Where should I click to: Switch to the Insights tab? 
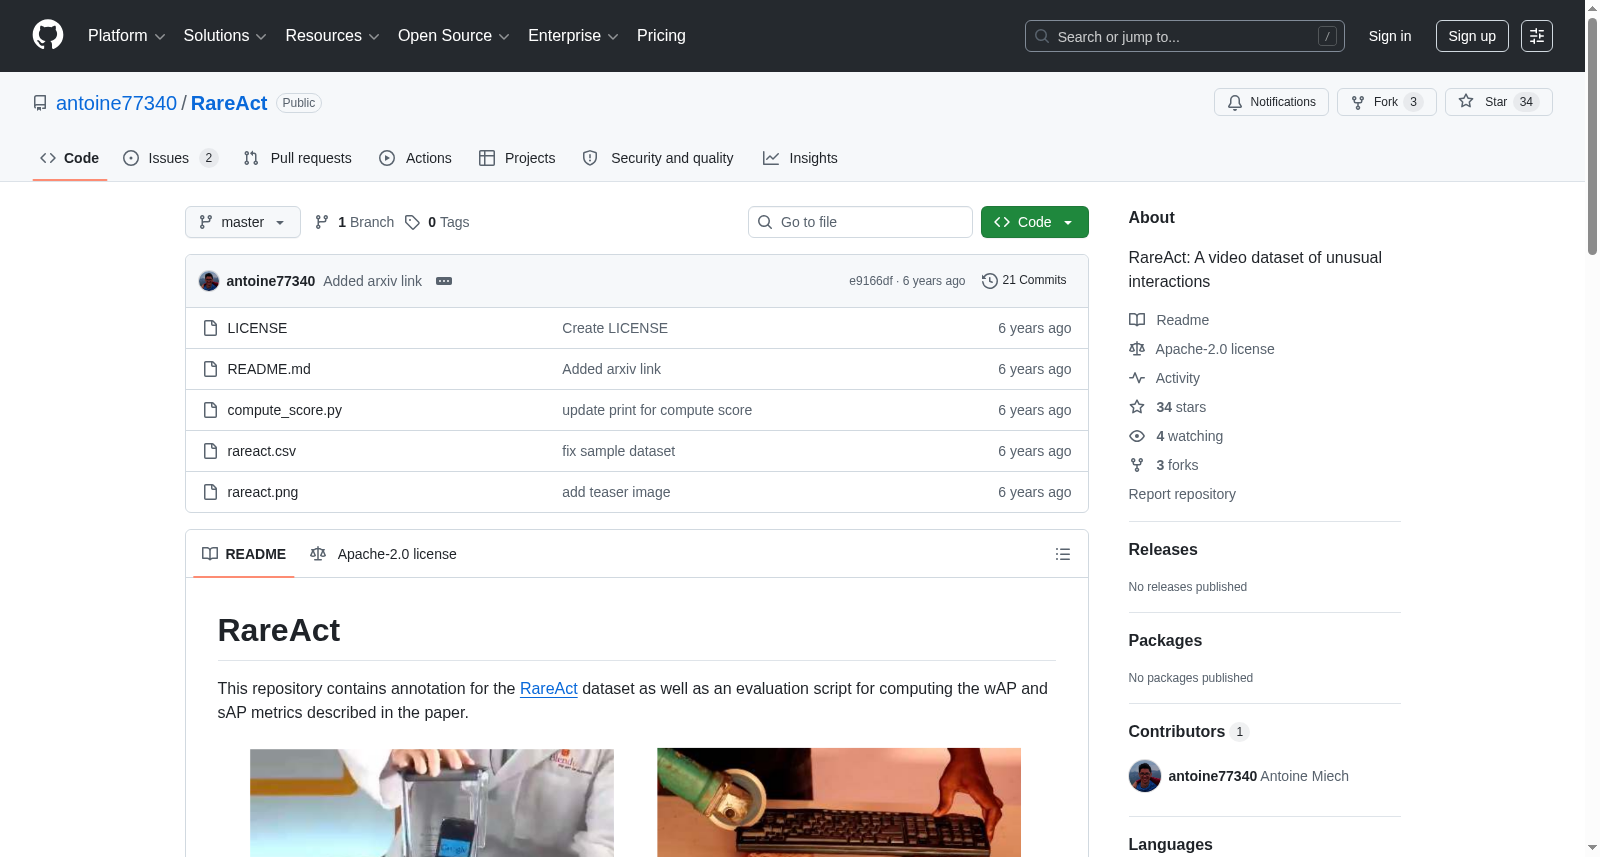pyautogui.click(x=800, y=158)
